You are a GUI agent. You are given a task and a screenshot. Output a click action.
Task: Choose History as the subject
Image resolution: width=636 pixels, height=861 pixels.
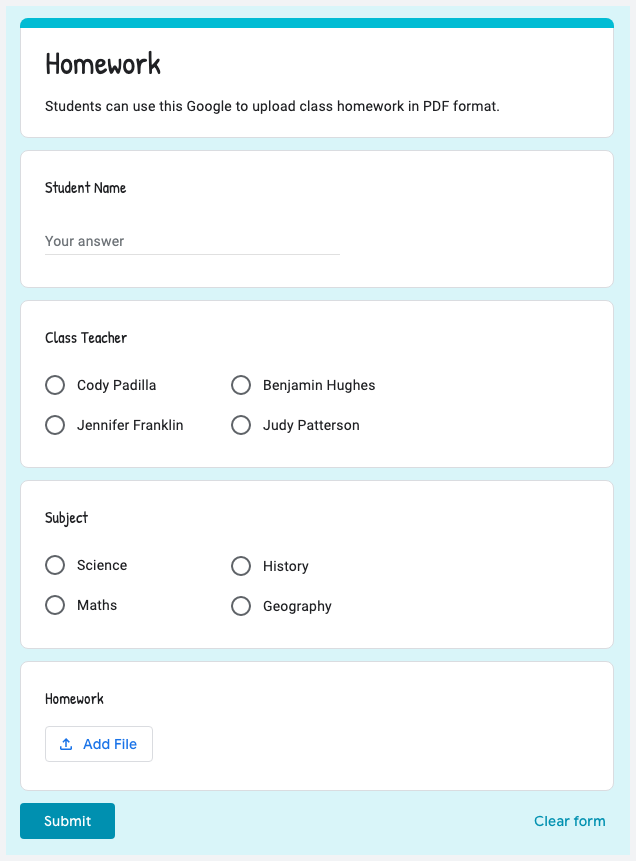[241, 565]
